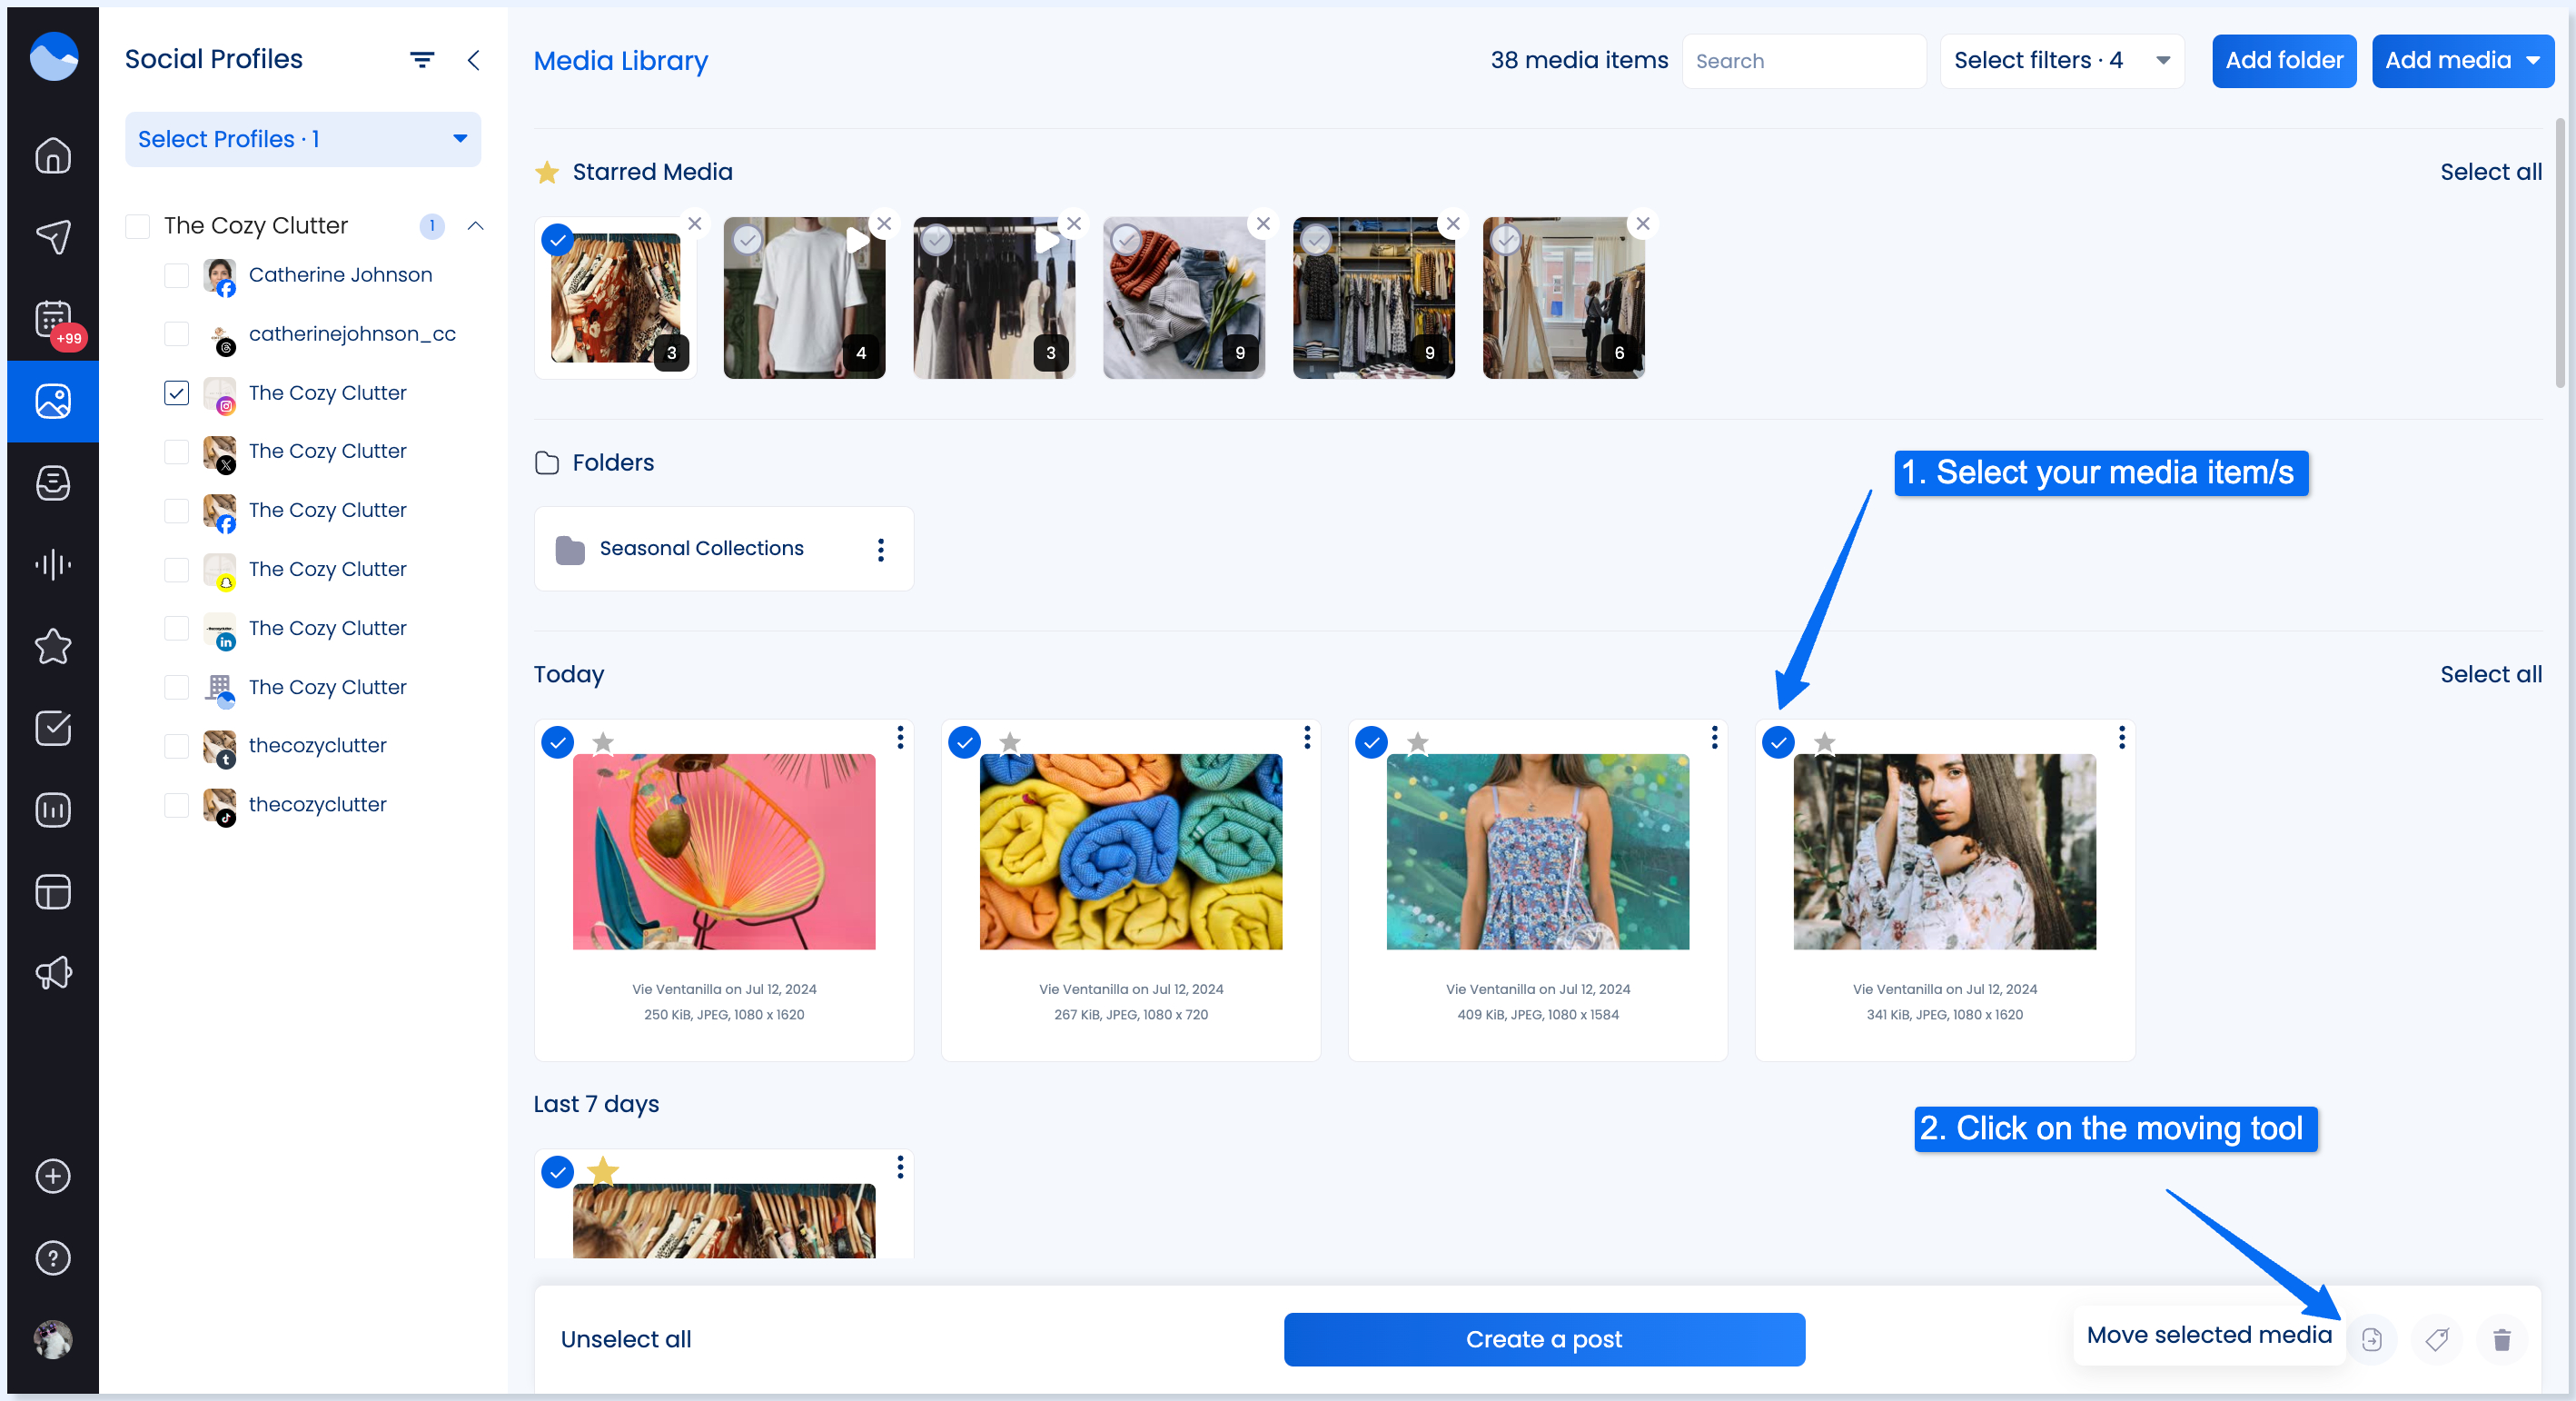Click the move selected media icon

(2371, 1339)
